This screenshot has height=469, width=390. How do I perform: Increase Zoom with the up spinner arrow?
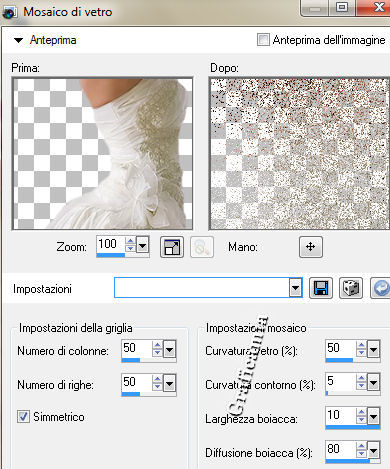130,241
